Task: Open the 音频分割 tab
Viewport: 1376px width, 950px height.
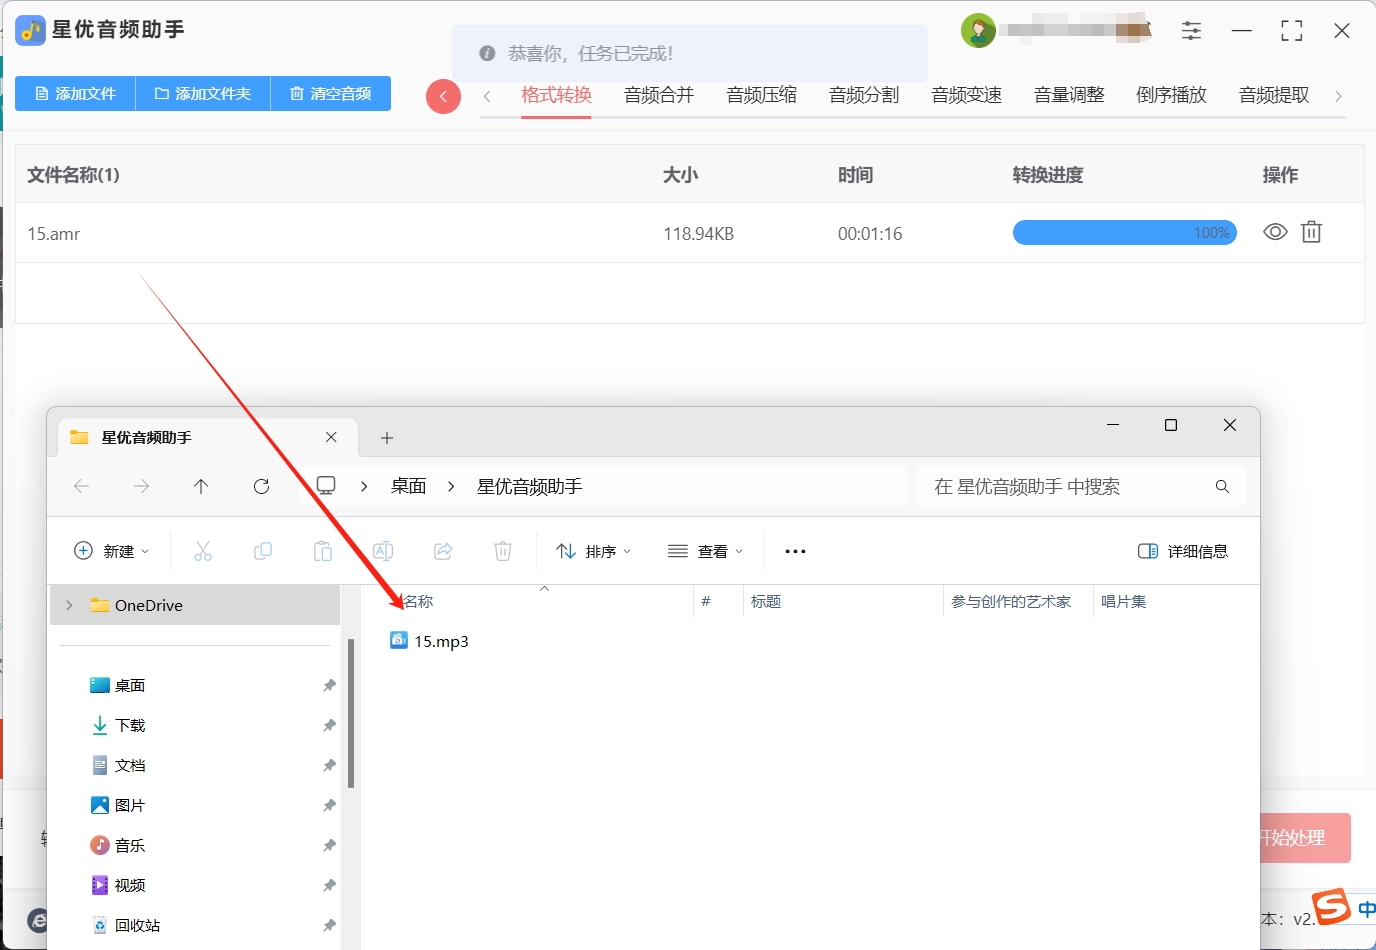Action: point(864,95)
